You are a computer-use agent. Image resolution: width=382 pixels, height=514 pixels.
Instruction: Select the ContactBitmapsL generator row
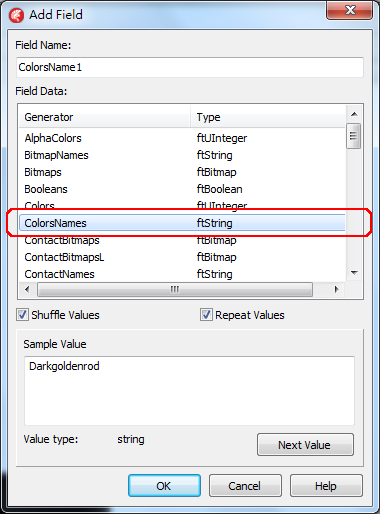coord(182,257)
